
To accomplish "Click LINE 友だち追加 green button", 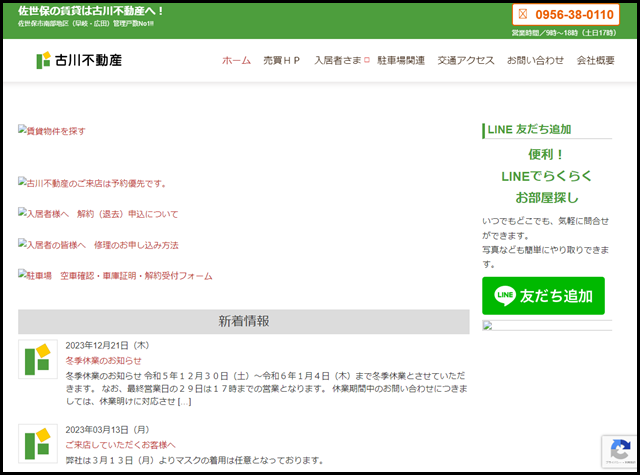I will (543, 296).
